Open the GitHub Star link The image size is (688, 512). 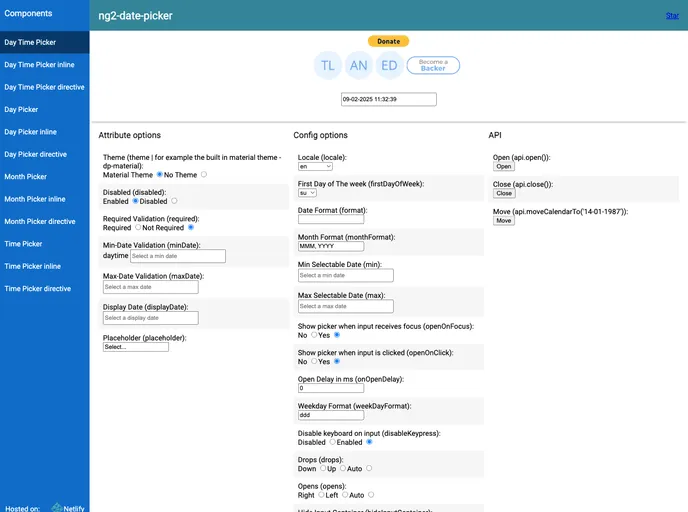(672, 16)
